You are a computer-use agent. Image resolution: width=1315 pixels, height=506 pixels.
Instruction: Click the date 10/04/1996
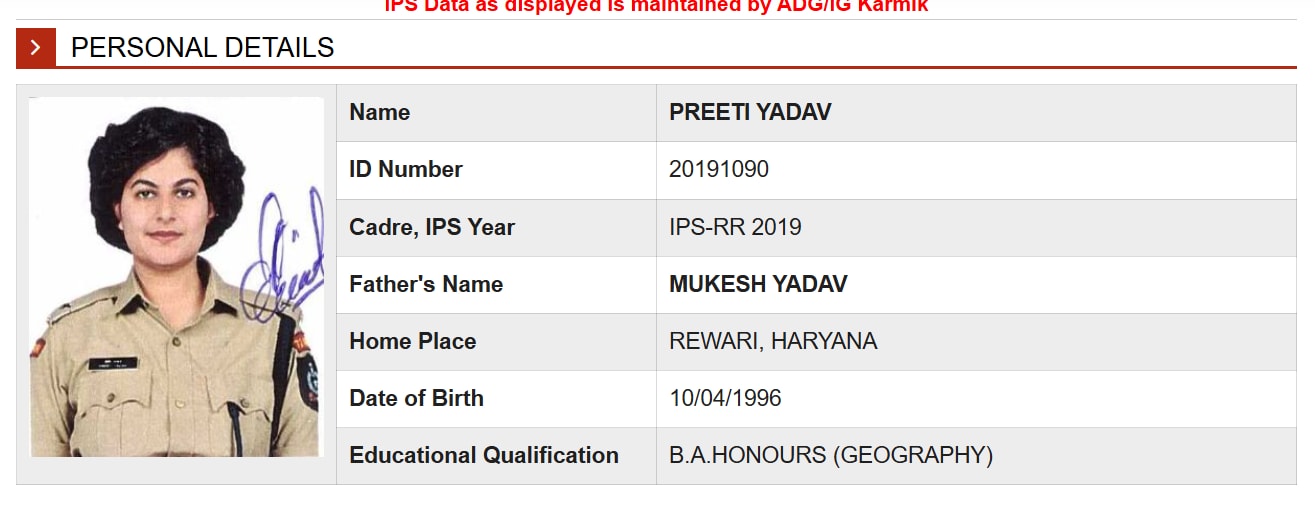click(x=725, y=398)
